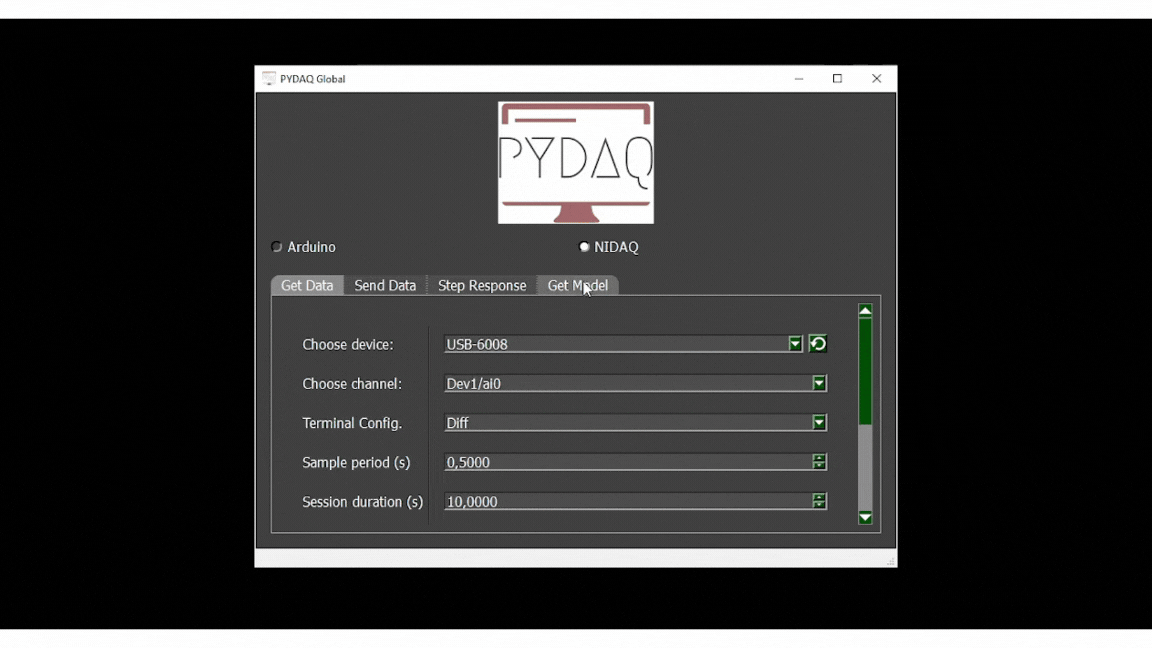The height and width of the screenshot is (648, 1152).
Task: Switch to the Get Model tab
Action: (x=577, y=286)
